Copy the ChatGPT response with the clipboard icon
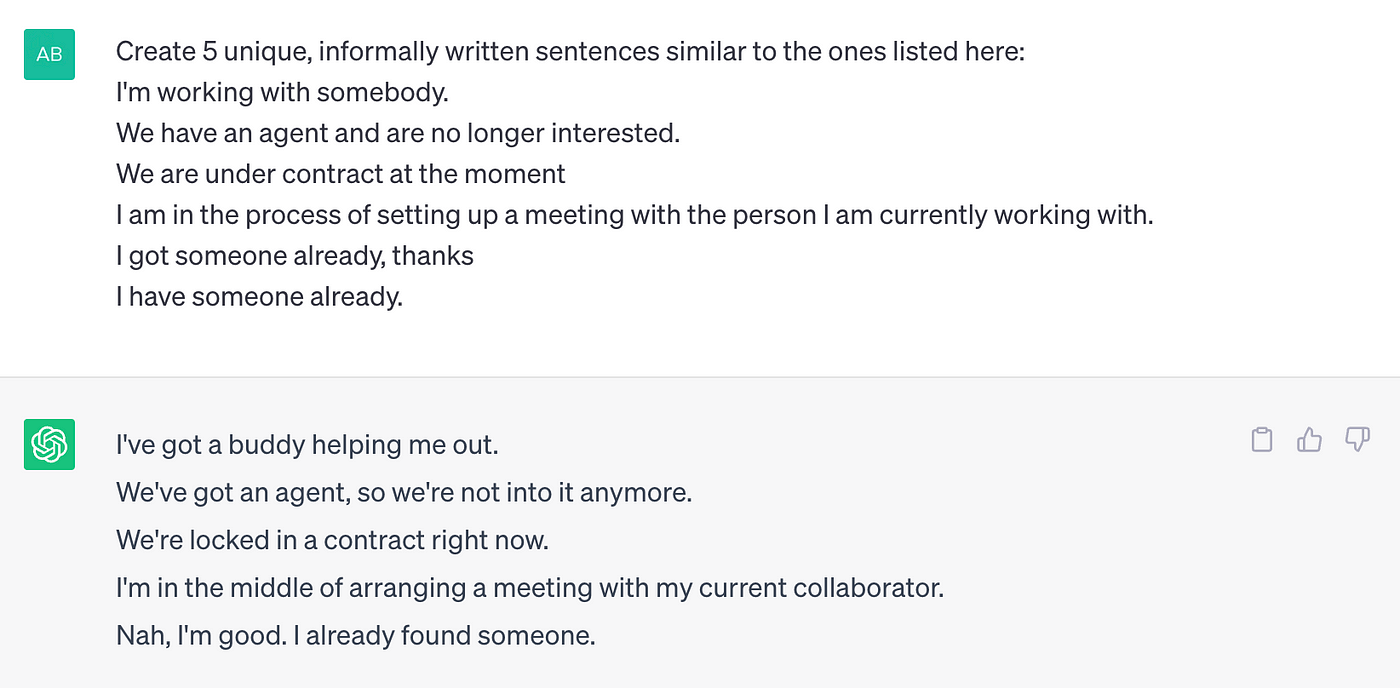1400x688 pixels. [x=1262, y=440]
